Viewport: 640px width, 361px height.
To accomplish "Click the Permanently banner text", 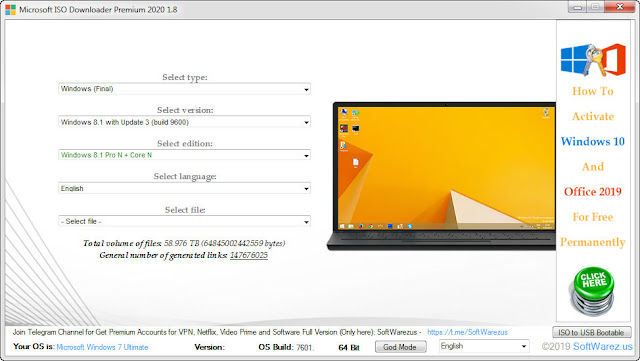I will [x=593, y=242].
